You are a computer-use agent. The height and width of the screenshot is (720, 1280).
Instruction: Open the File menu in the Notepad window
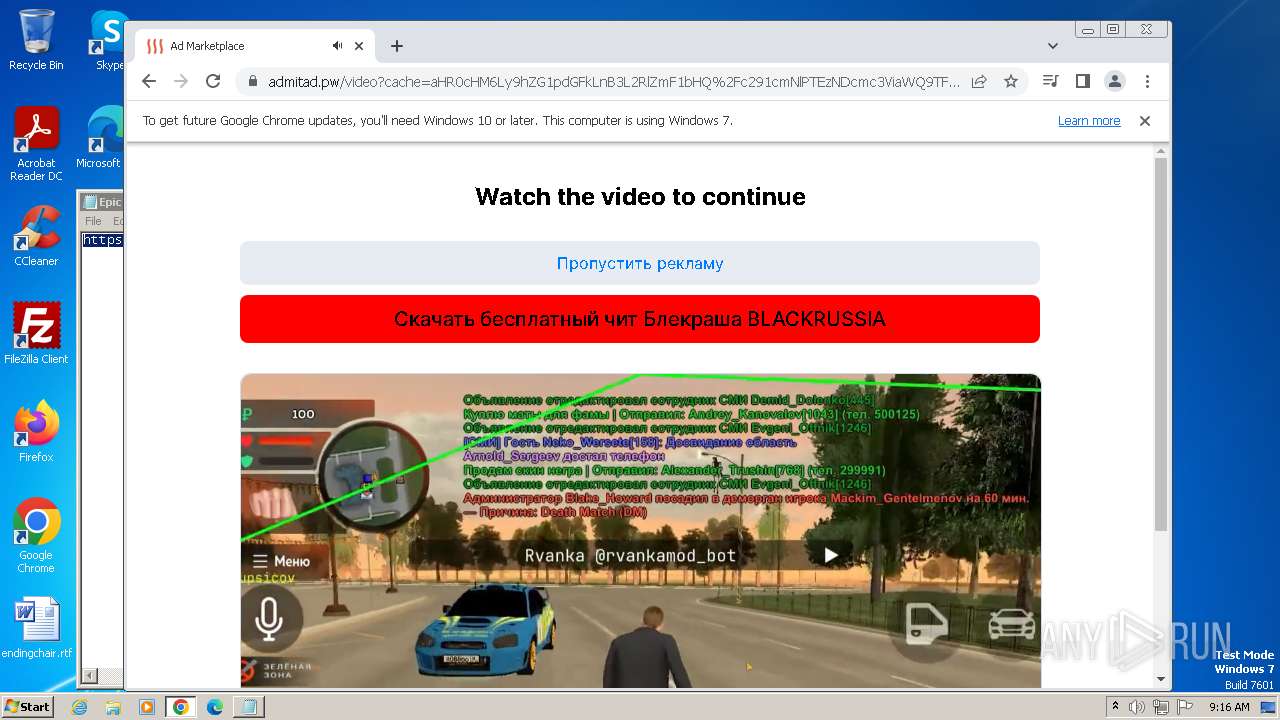pos(93,221)
